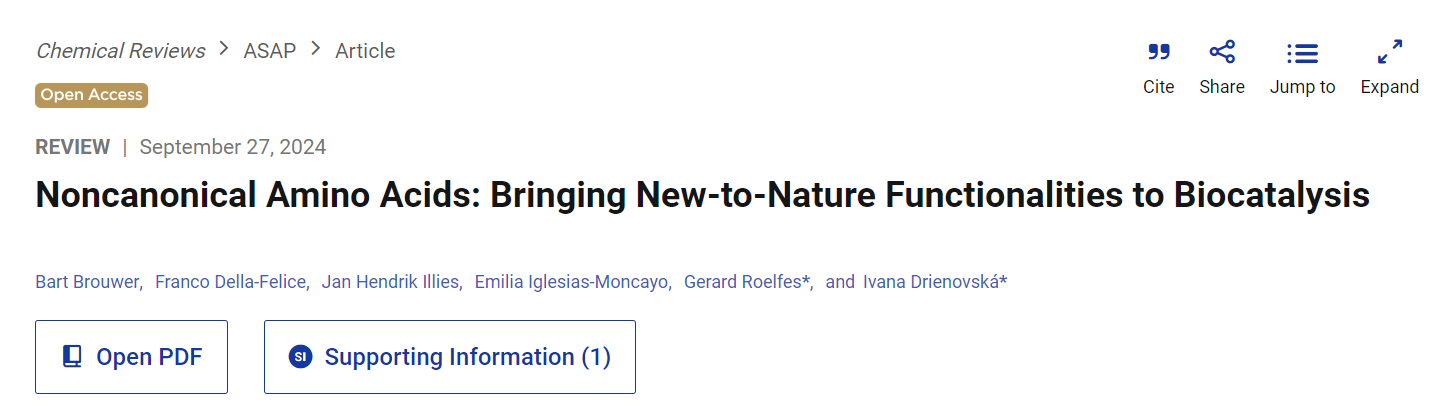This screenshot has width=1456, height=416.
Task: Open Supporting Information (1)
Action: point(450,357)
